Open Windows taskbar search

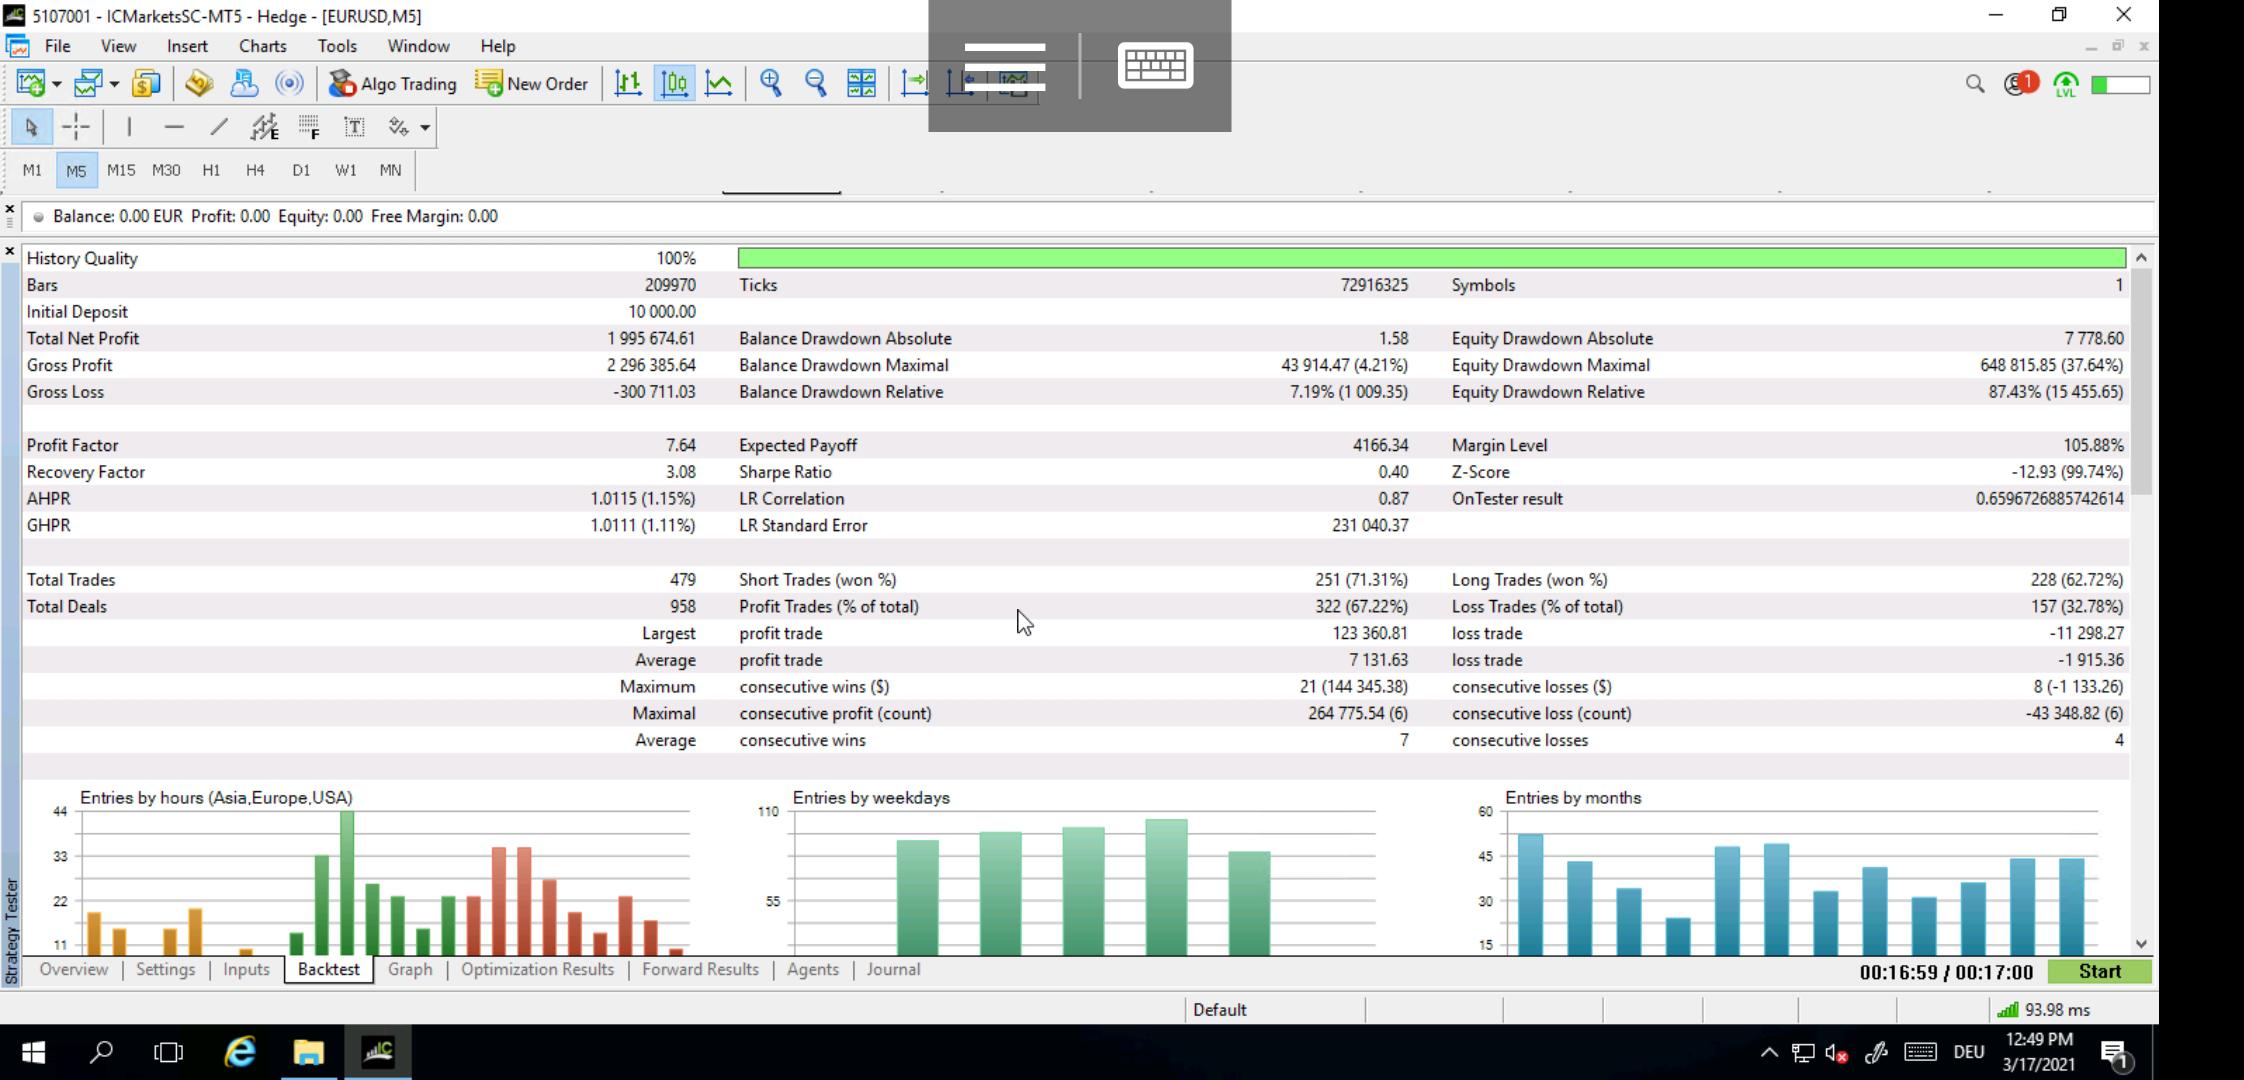pyautogui.click(x=101, y=1052)
